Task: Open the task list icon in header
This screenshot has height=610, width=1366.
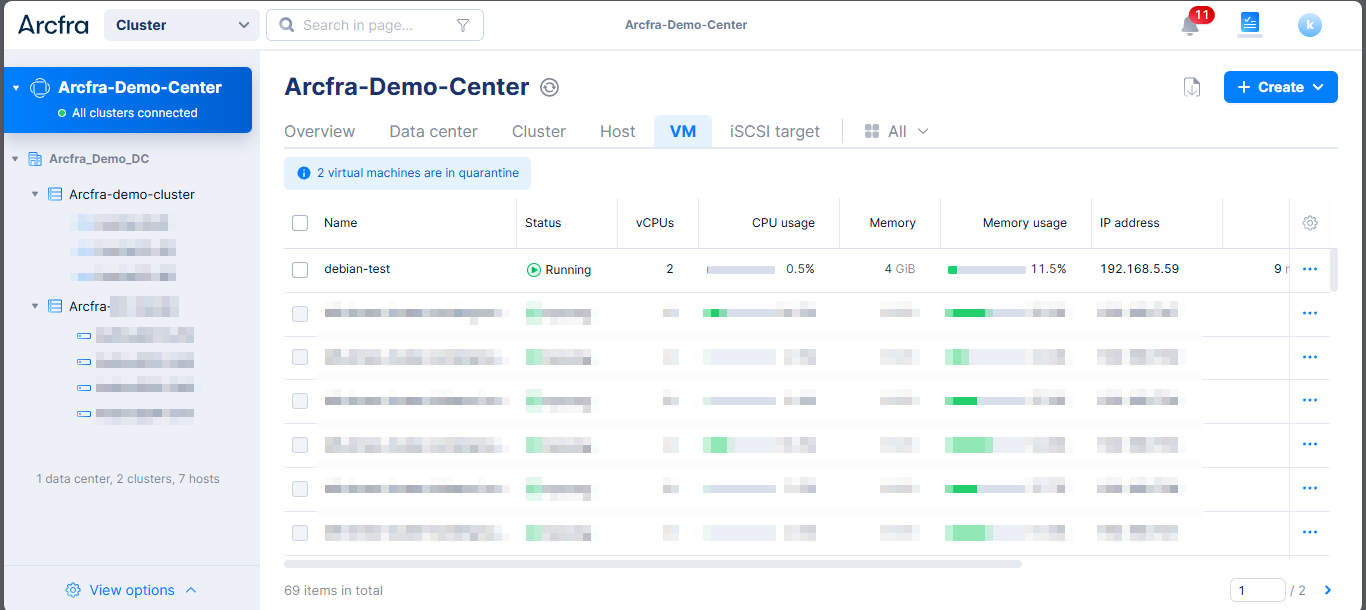Action: pos(1249,23)
